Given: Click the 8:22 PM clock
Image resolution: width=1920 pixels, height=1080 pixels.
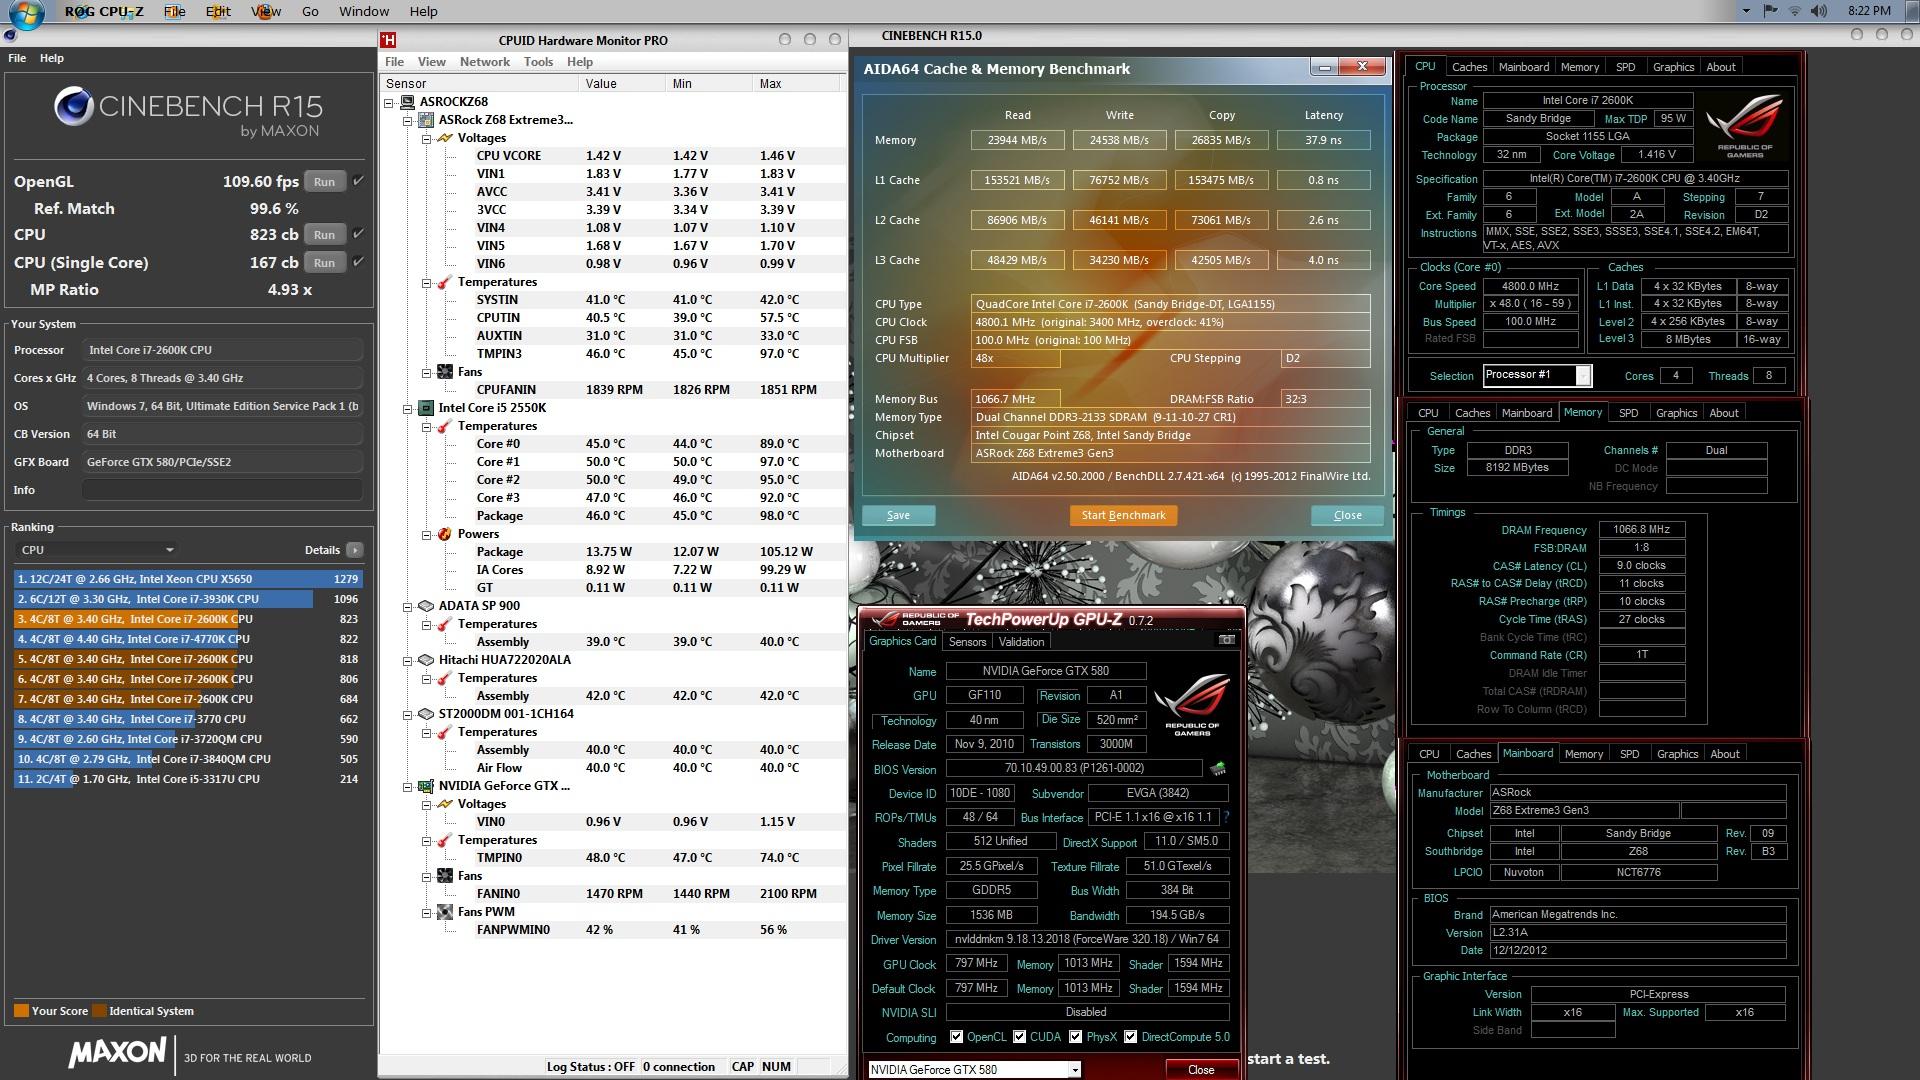Looking at the screenshot, I should (1868, 11).
